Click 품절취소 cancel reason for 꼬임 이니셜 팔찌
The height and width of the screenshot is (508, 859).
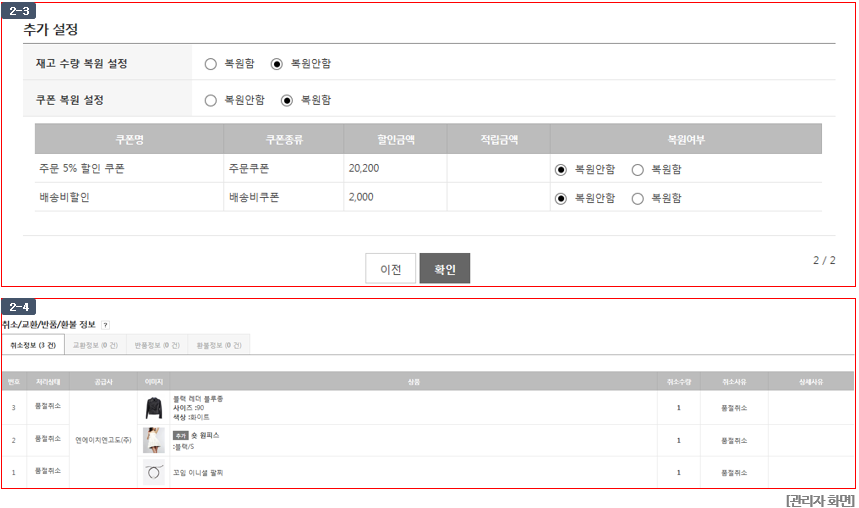(734, 472)
